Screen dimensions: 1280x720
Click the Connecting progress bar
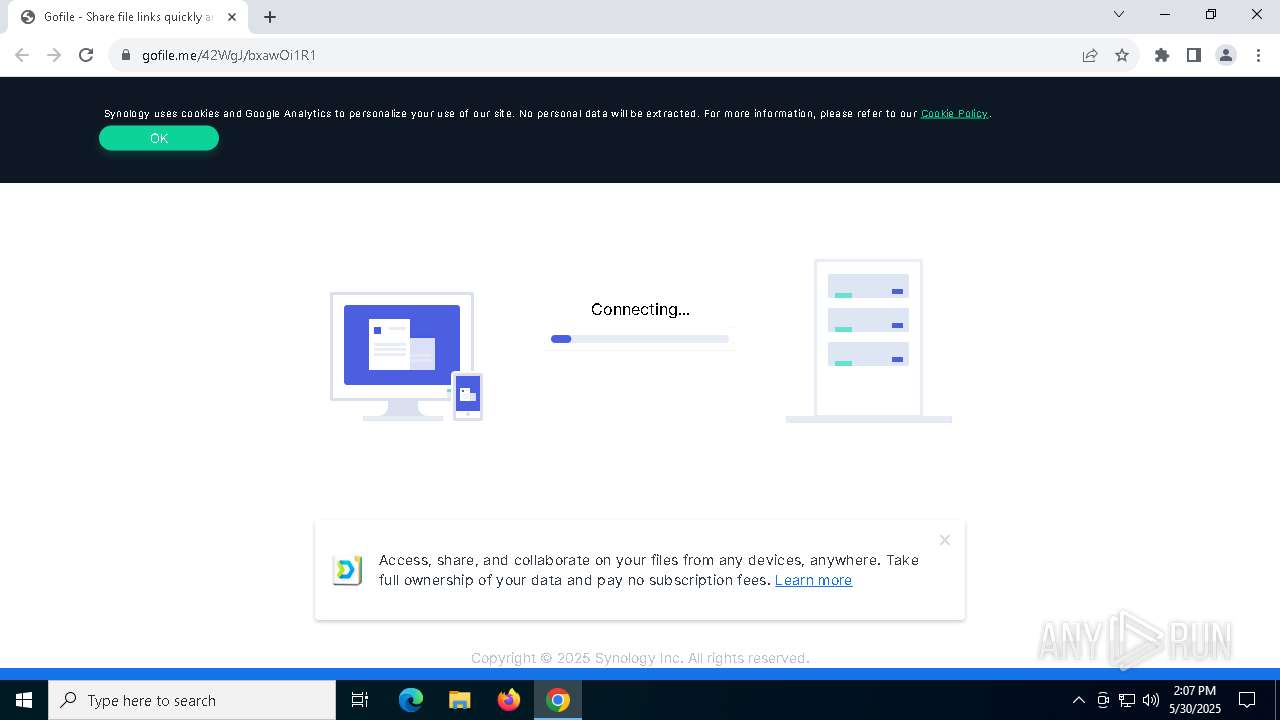[x=640, y=339]
